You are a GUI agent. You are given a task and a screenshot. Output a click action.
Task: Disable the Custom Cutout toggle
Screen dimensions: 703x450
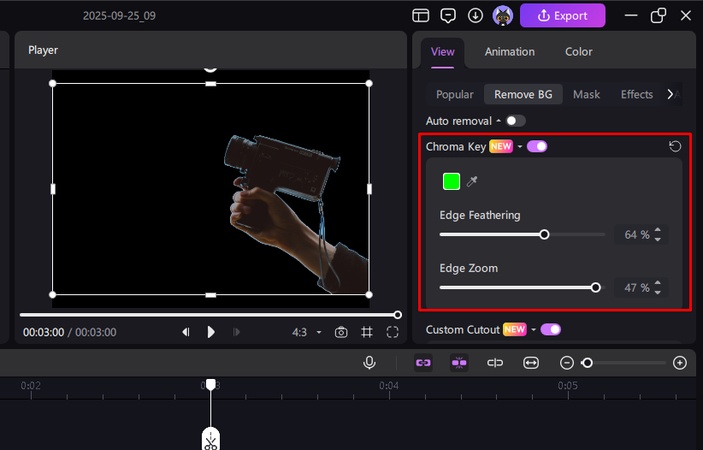[x=550, y=329]
